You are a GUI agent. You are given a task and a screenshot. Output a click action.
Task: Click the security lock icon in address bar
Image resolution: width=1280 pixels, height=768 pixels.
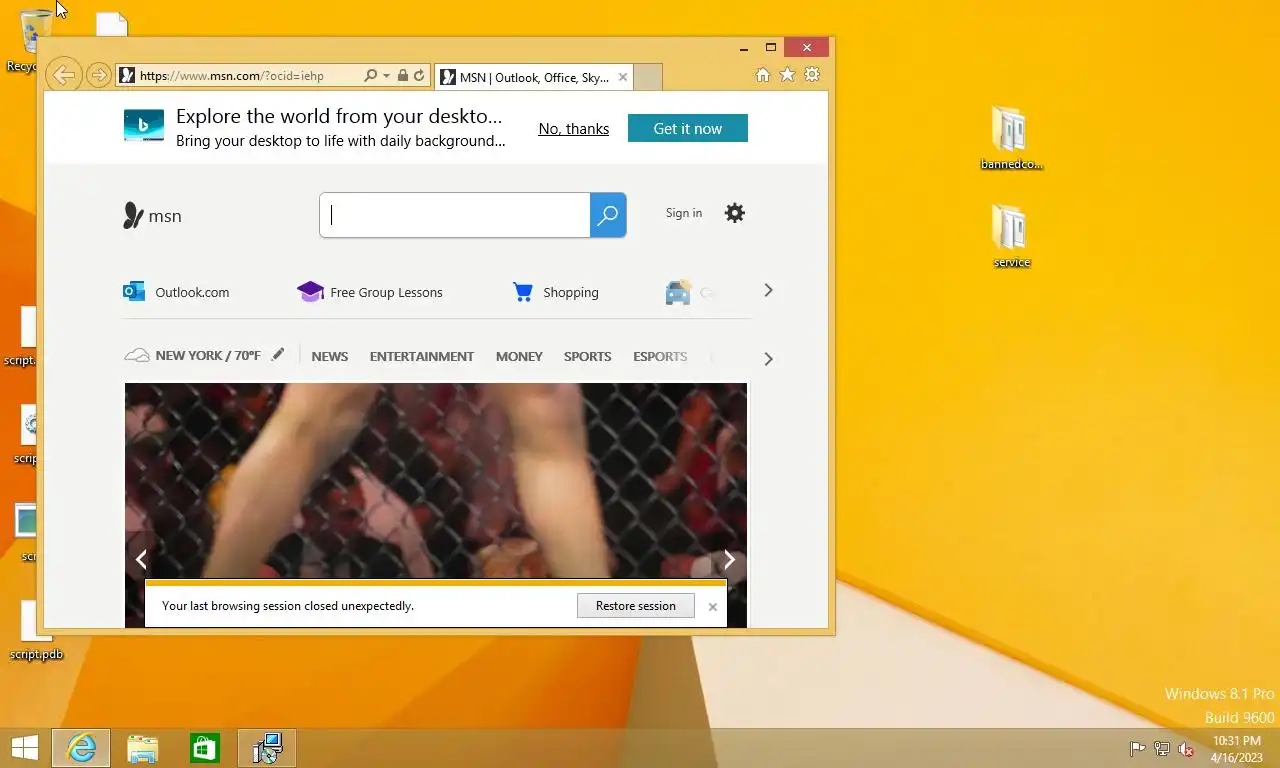click(403, 76)
